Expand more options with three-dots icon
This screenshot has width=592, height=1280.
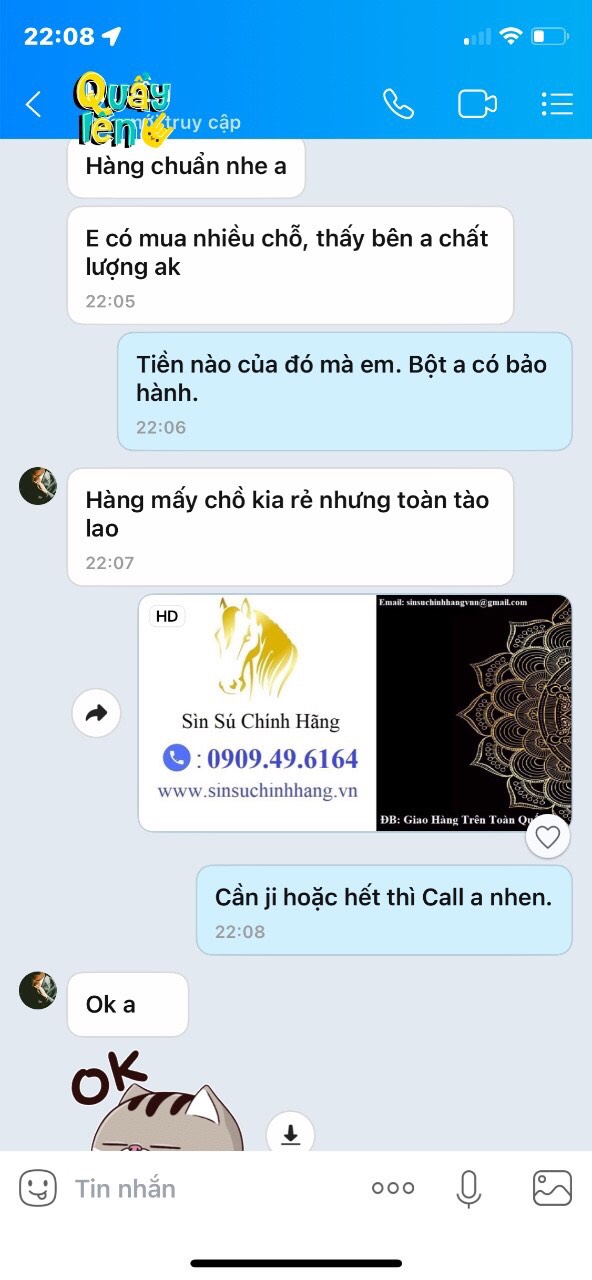click(393, 1188)
